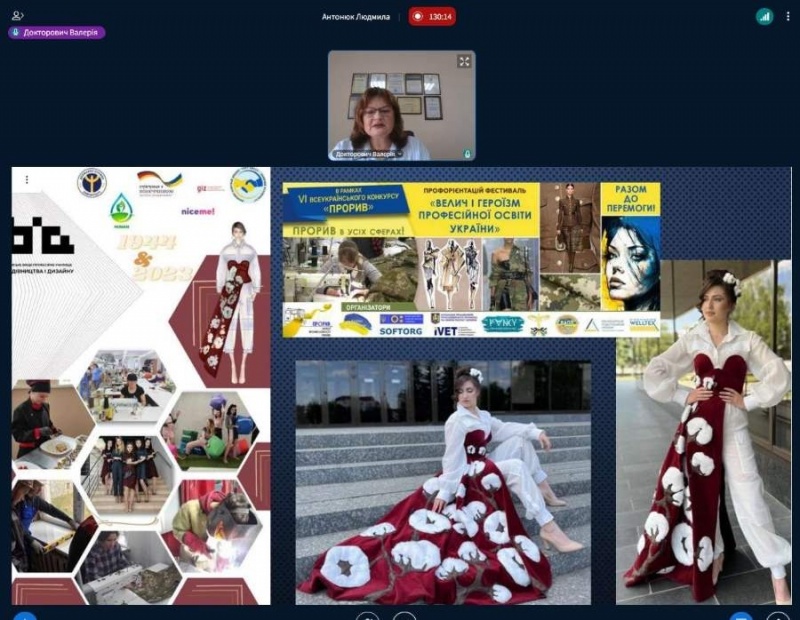Click the standing model photo on the right
800x620 pixels.
click(703, 430)
